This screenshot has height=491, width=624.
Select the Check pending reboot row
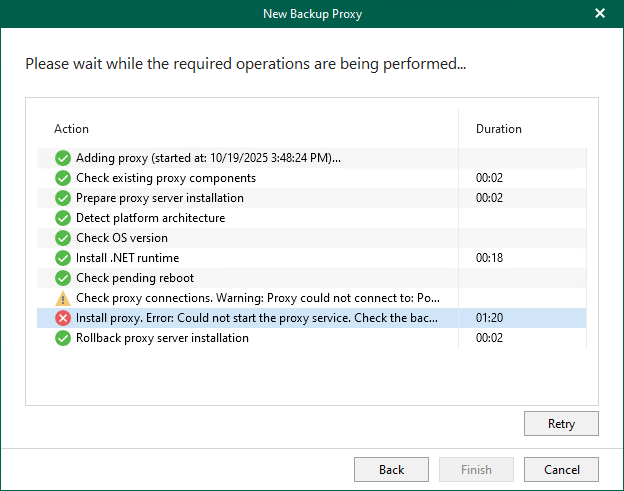tap(135, 278)
